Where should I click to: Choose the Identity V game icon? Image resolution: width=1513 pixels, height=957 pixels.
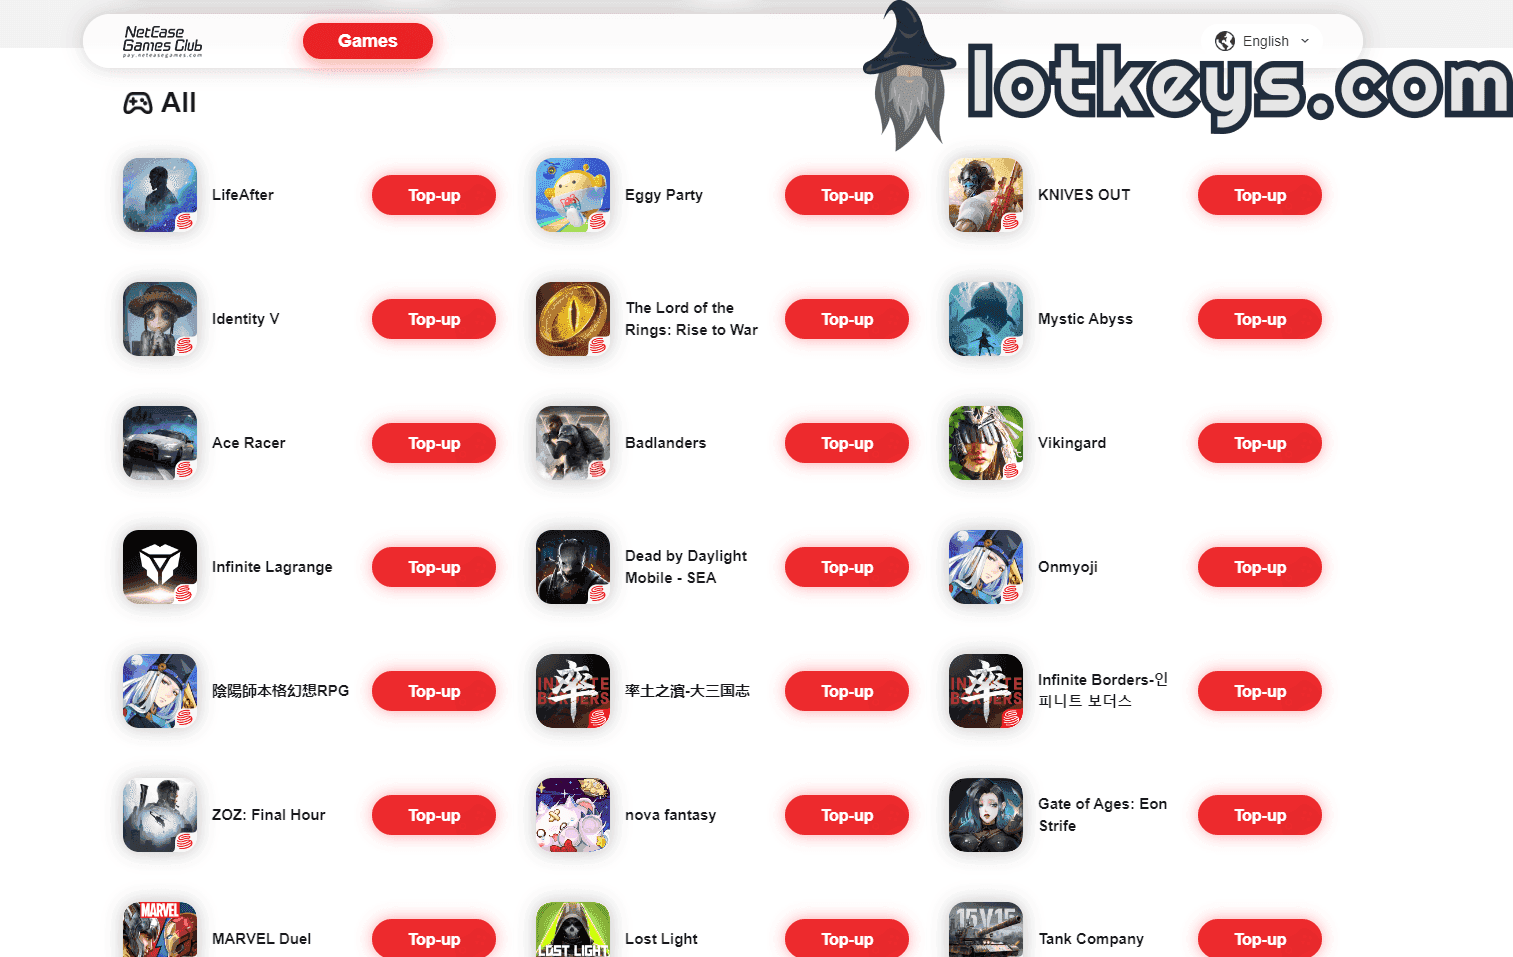click(x=160, y=319)
